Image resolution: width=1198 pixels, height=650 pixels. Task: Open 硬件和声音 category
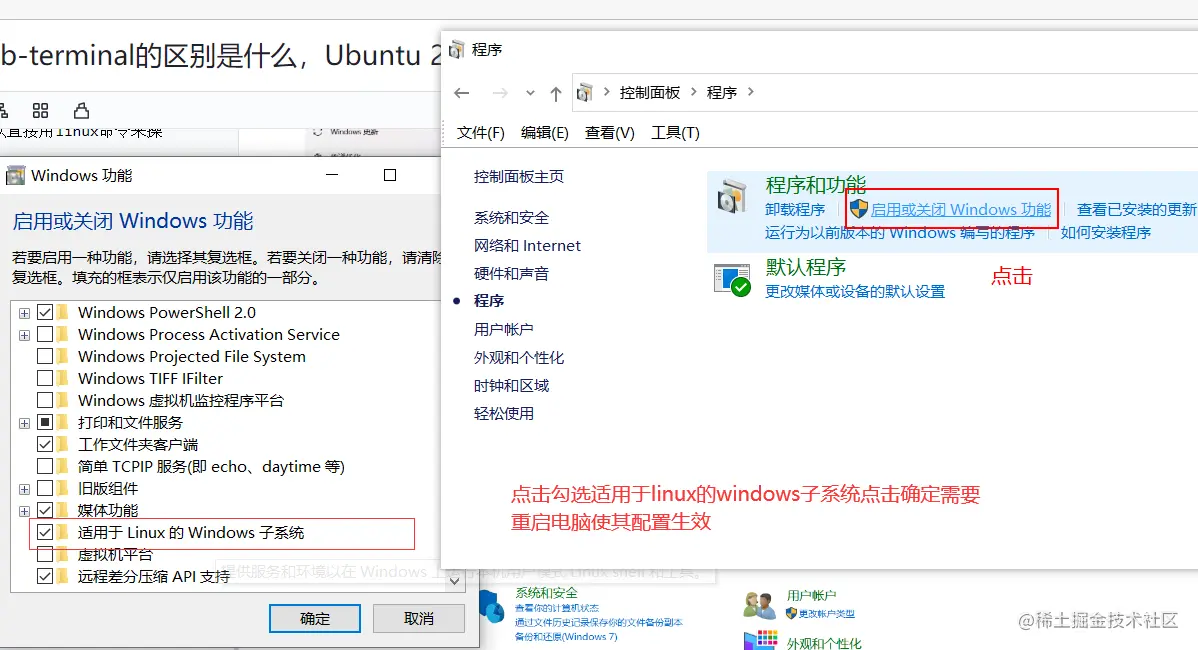pyautogui.click(x=511, y=273)
